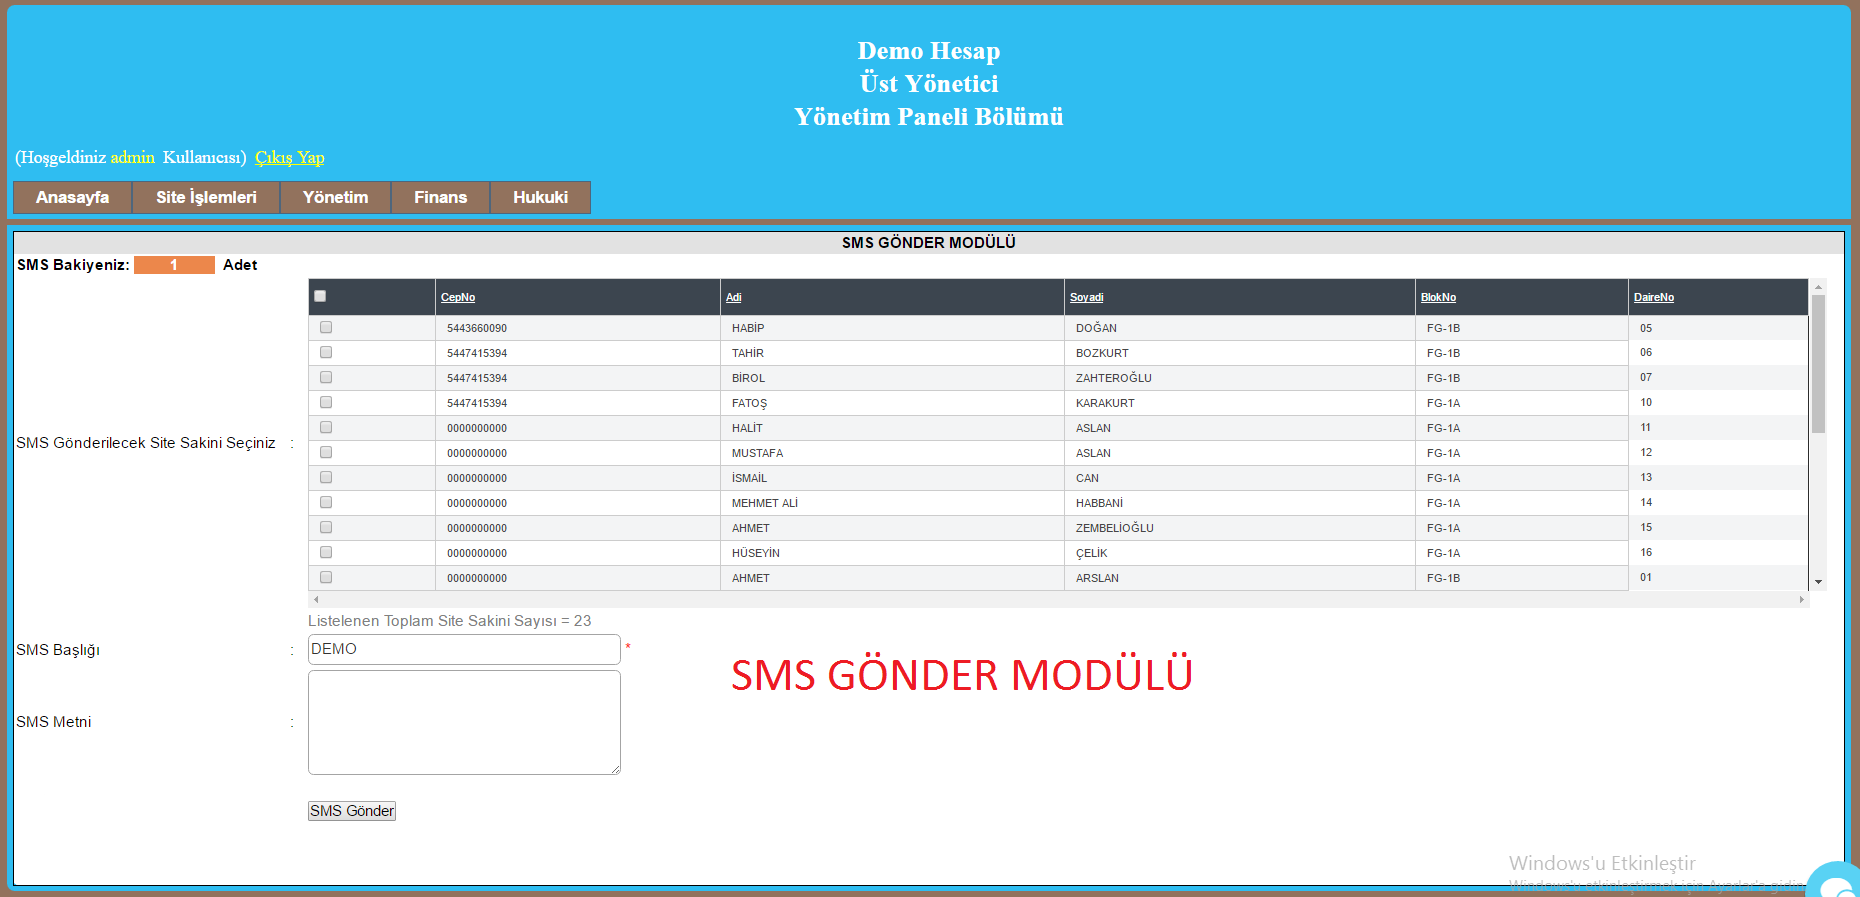Image resolution: width=1860 pixels, height=897 pixels.
Task: Log out via Çıkış Yap link
Action: click(289, 157)
